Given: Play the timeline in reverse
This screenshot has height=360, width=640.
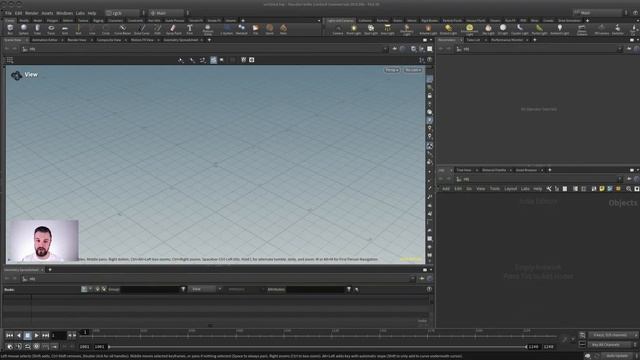Looking at the screenshot, I should click(x=19, y=336).
